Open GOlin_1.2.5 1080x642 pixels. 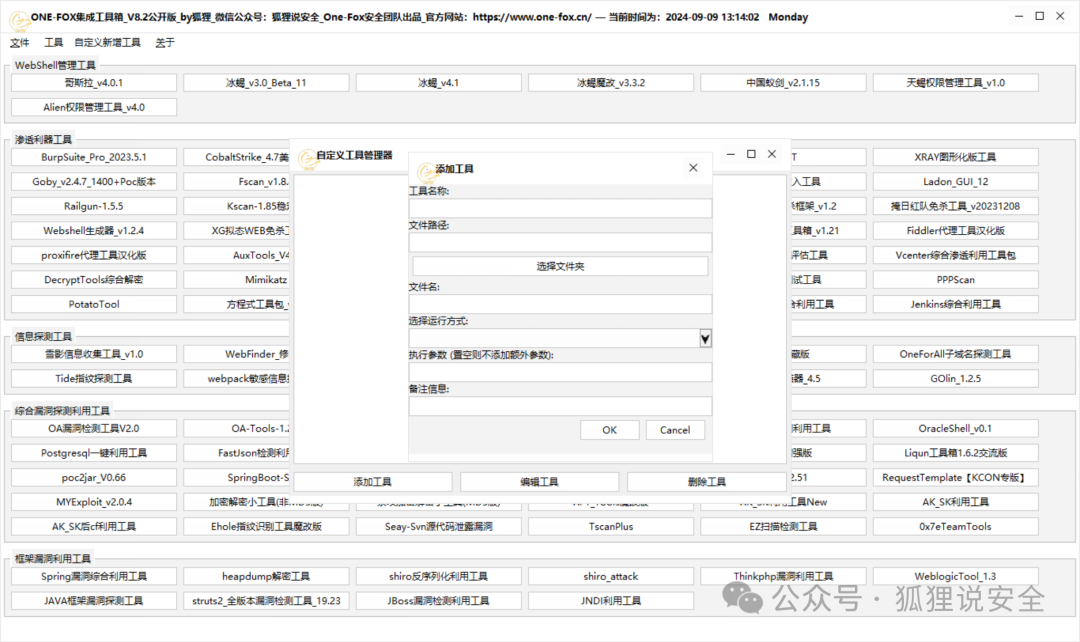coord(955,378)
